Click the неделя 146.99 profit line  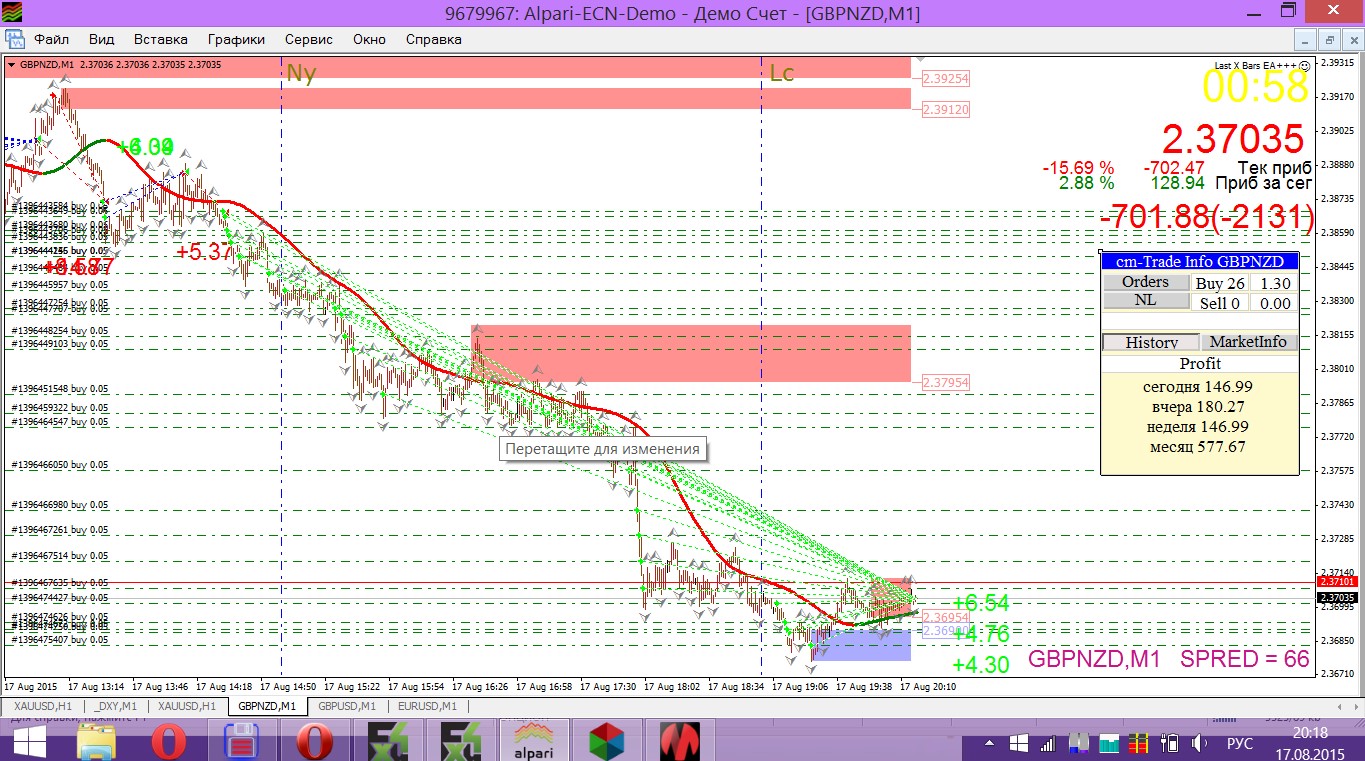[x=1198, y=426]
